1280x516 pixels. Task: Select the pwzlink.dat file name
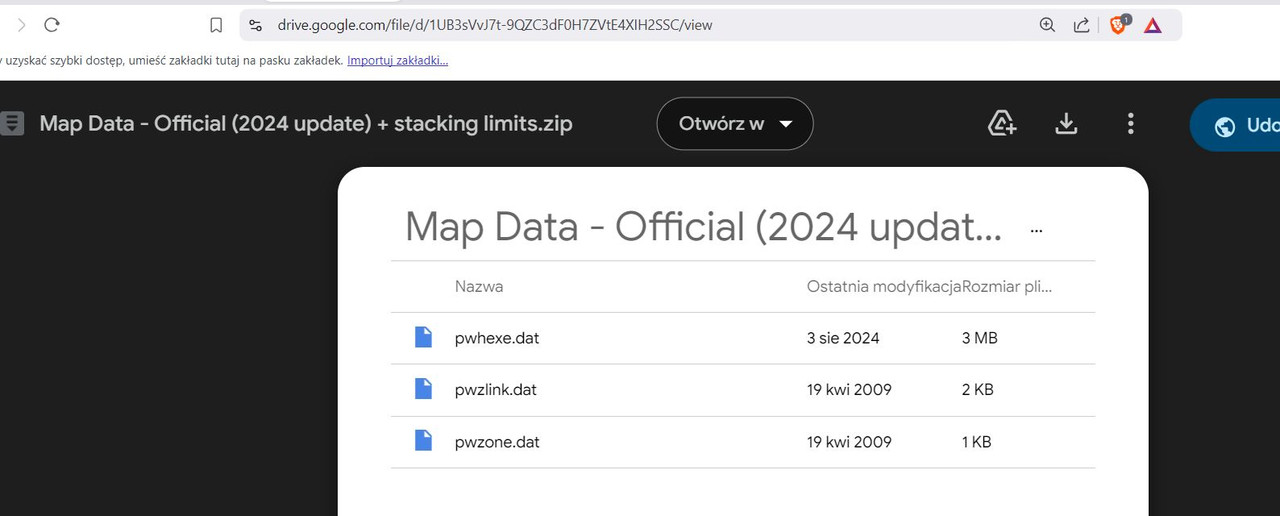pyautogui.click(x=496, y=390)
